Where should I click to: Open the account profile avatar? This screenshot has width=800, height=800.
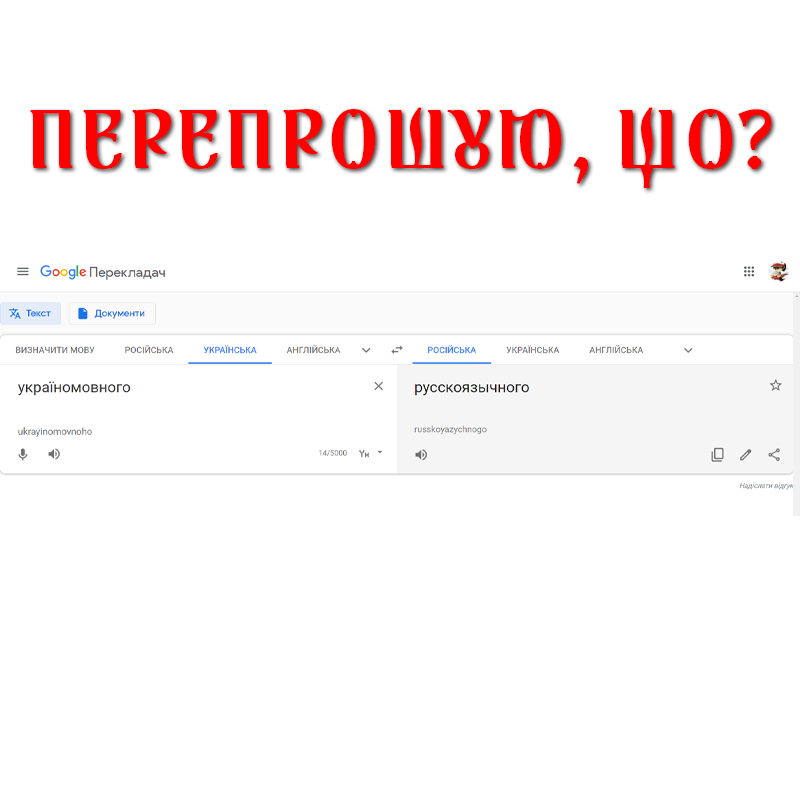779,271
